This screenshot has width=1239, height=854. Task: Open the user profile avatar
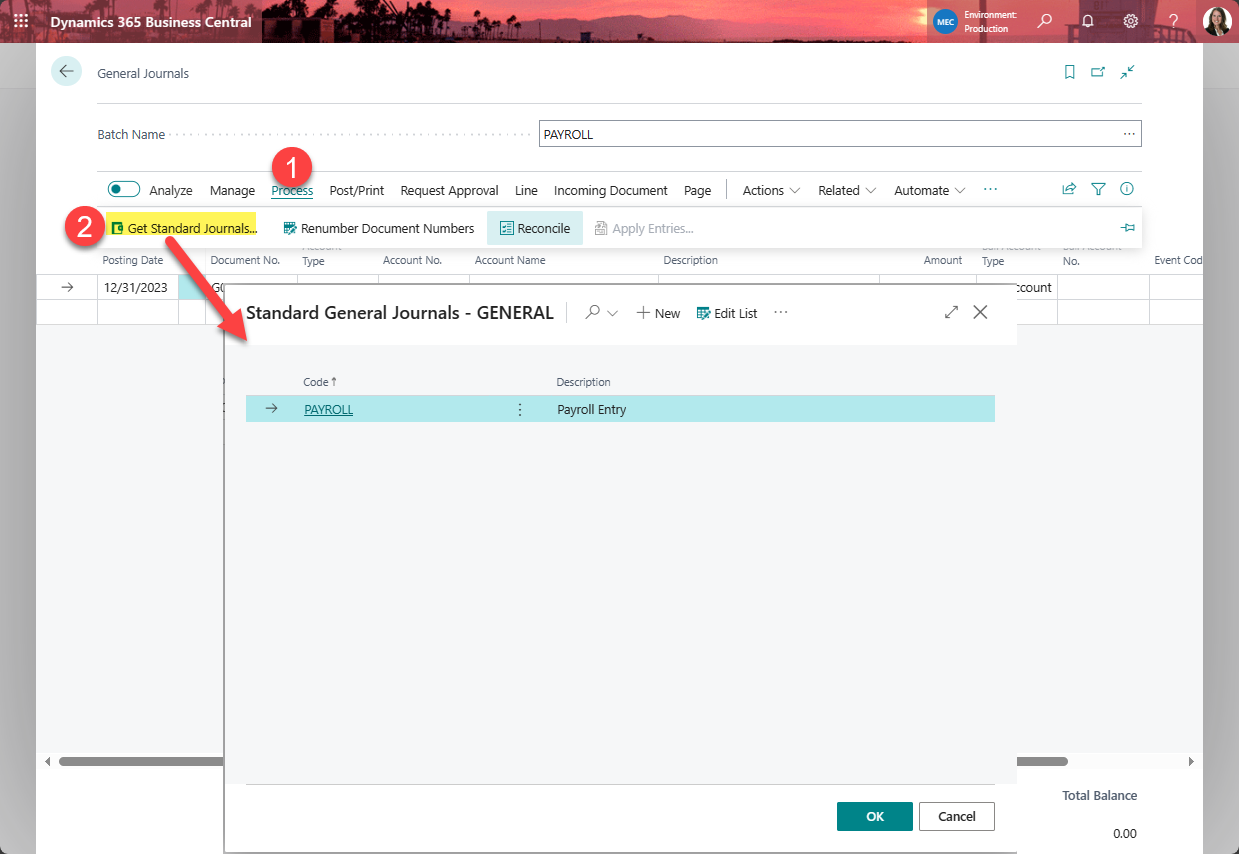point(1217,21)
